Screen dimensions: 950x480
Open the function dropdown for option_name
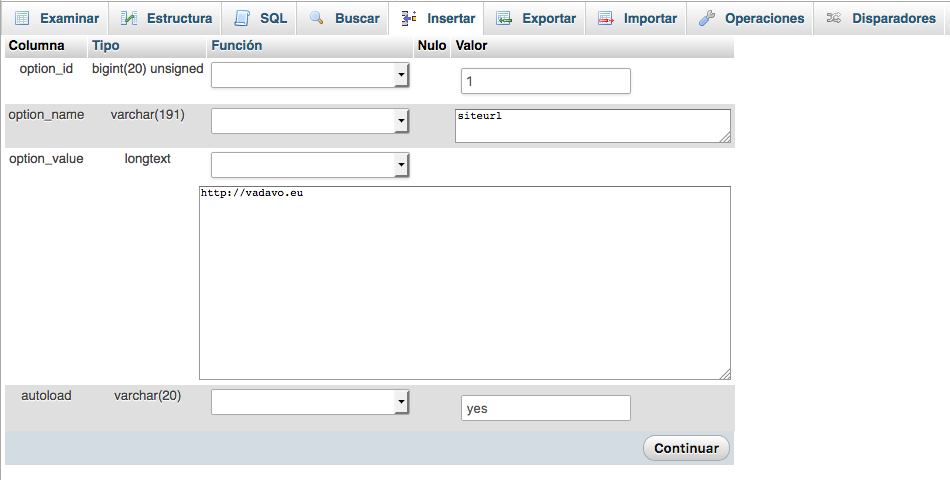pyautogui.click(x=310, y=121)
